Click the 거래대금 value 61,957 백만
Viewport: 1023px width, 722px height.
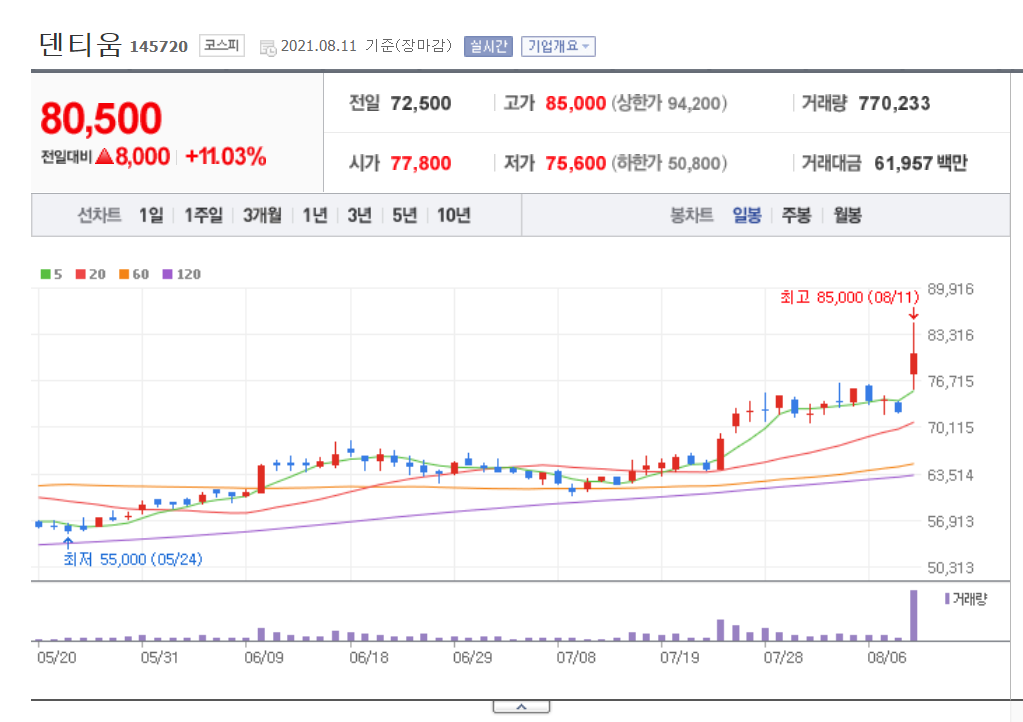coord(921,163)
